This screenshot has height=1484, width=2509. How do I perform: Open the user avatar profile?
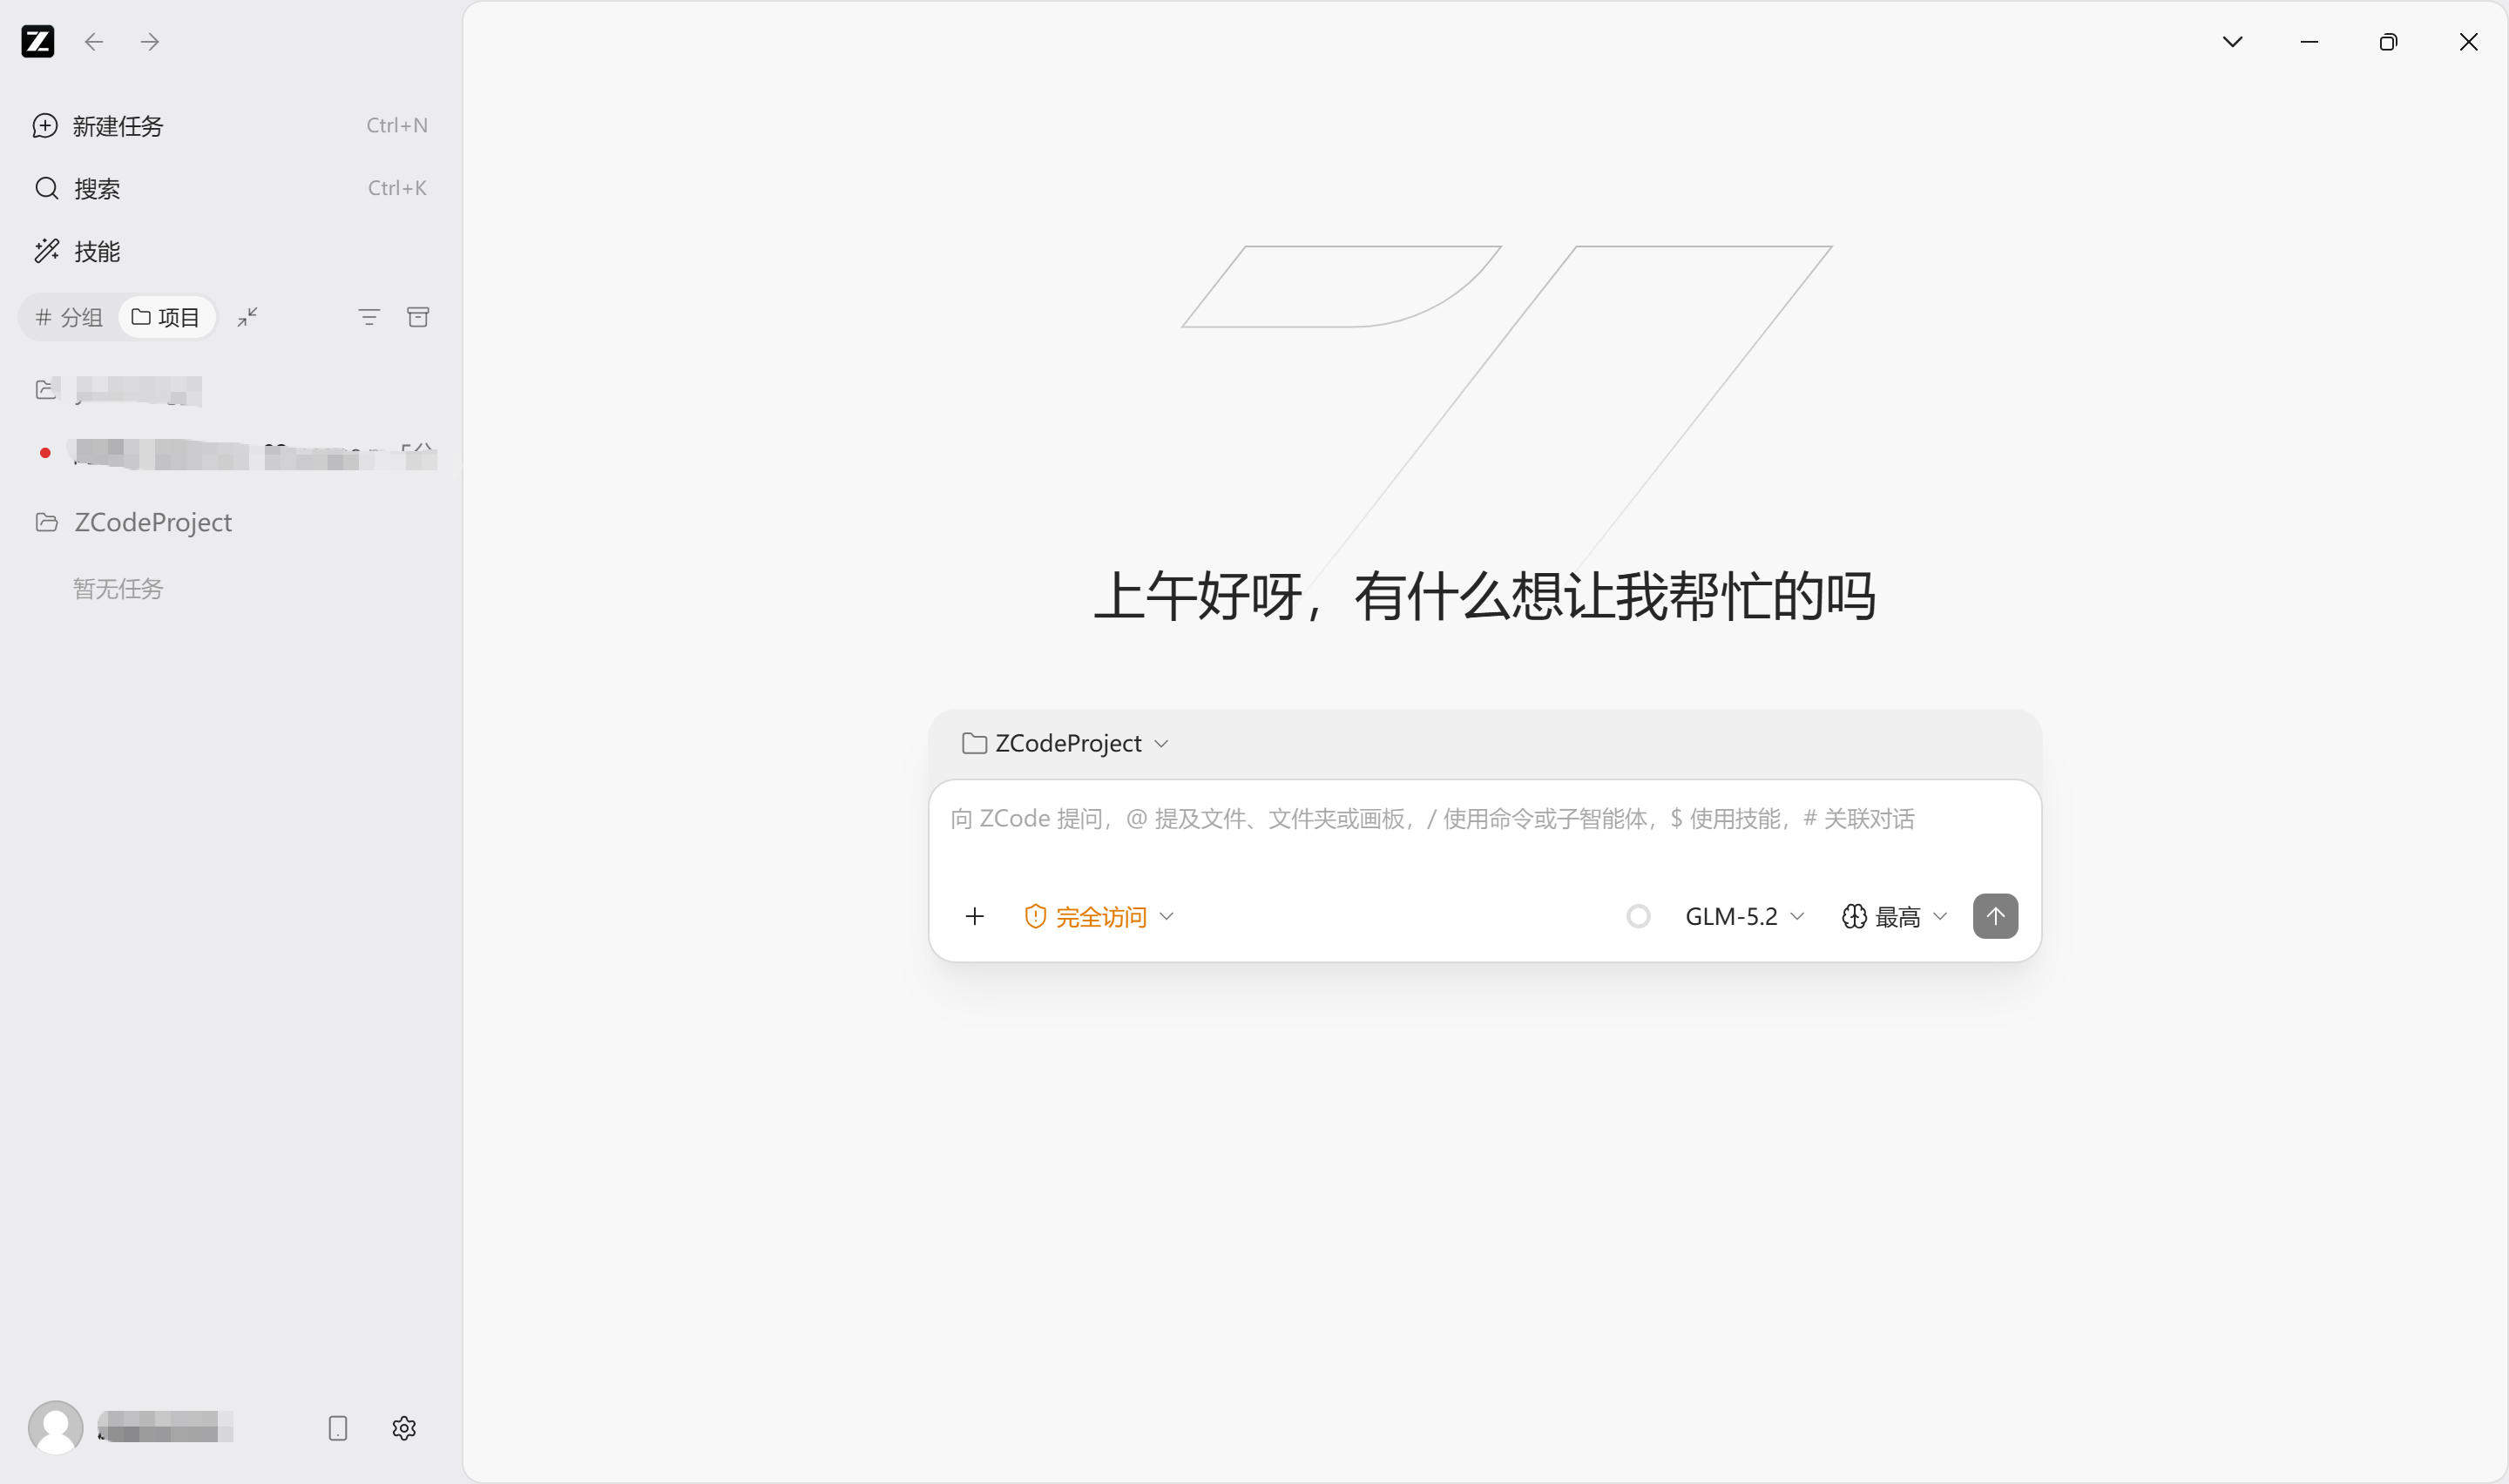[55, 1427]
